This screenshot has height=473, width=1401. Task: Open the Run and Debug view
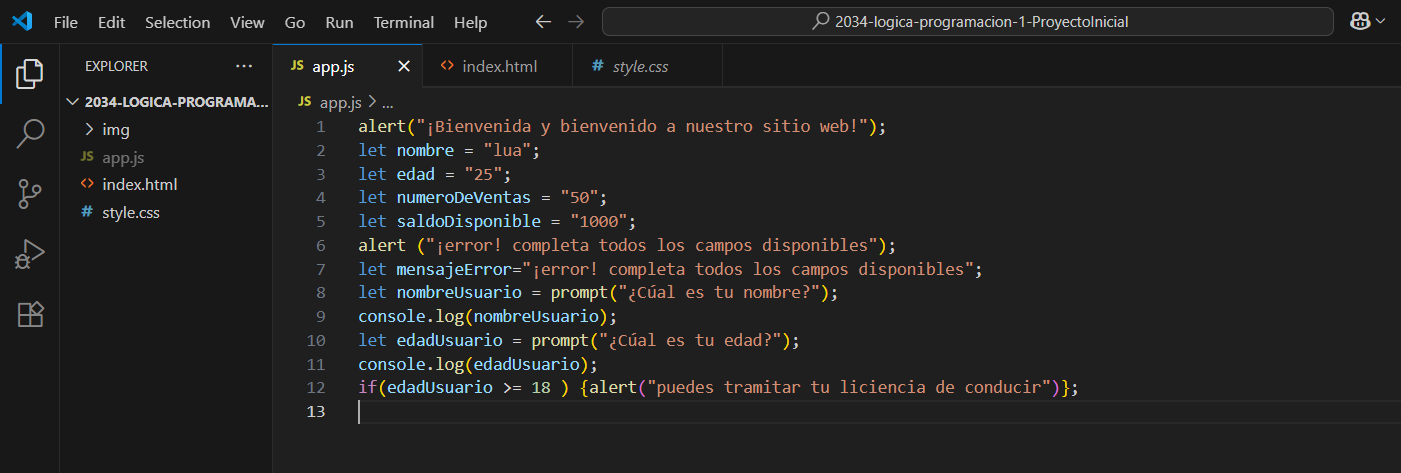(30, 254)
